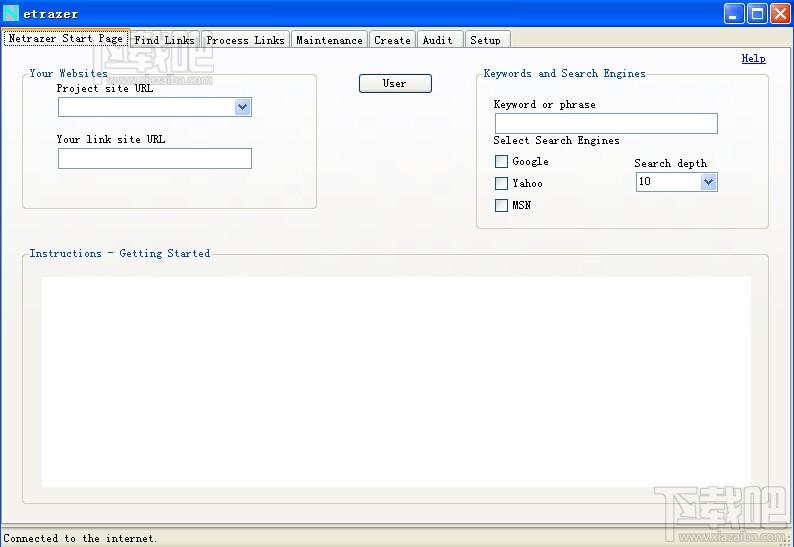This screenshot has height=547, width=794.
Task: Open the Search depth dropdown
Action: tap(708, 182)
